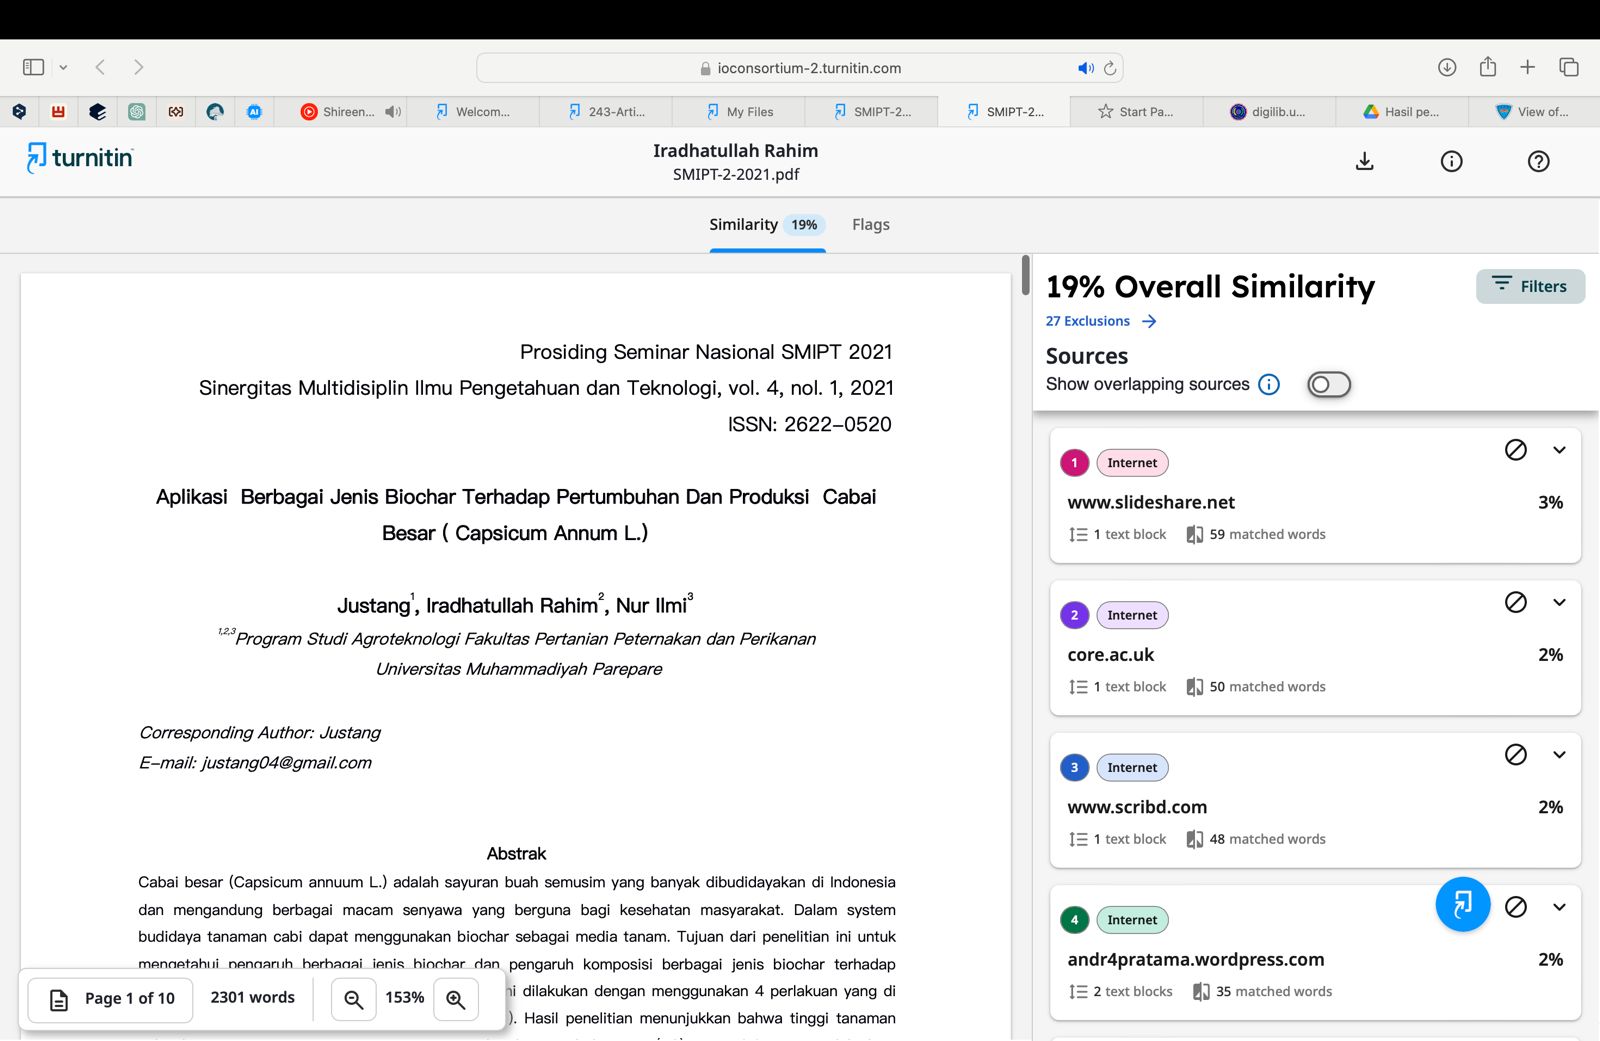This screenshot has width=1600, height=1041.
Task: Toggle Safari sidebar
Action: click(x=33, y=67)
